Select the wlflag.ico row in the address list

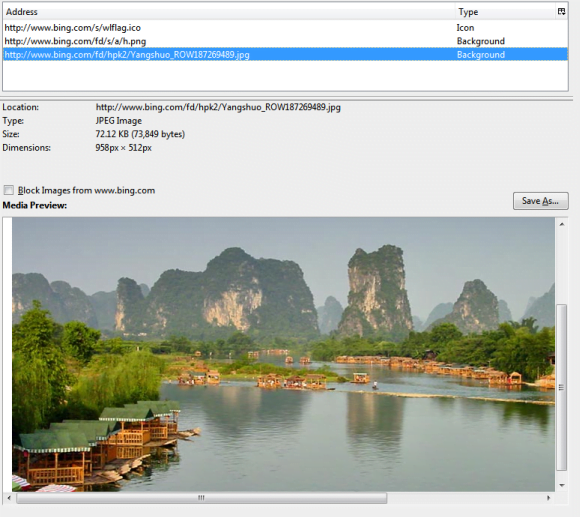285,28
